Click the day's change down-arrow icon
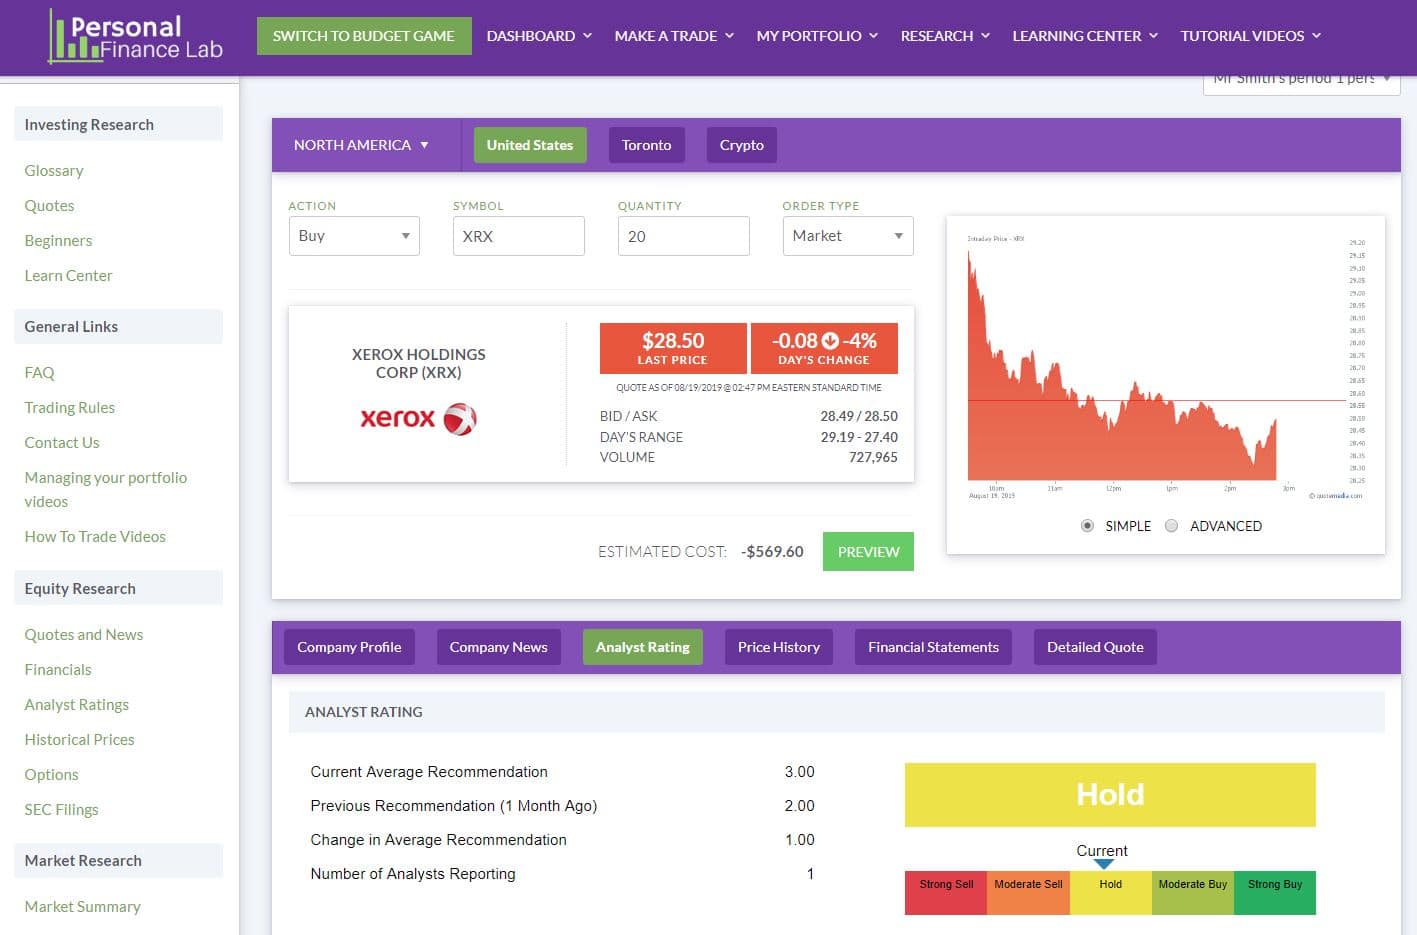 (x=830, y=341)
